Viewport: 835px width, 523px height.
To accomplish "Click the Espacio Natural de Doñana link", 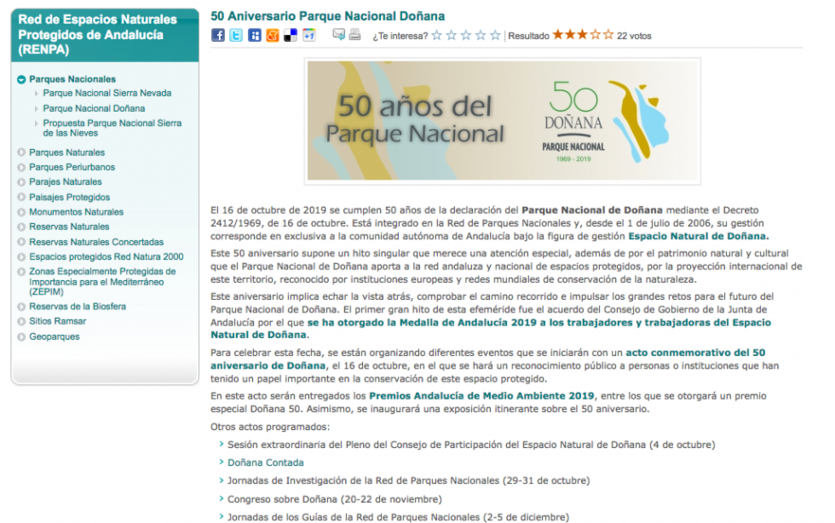I will tap(697, 236).
